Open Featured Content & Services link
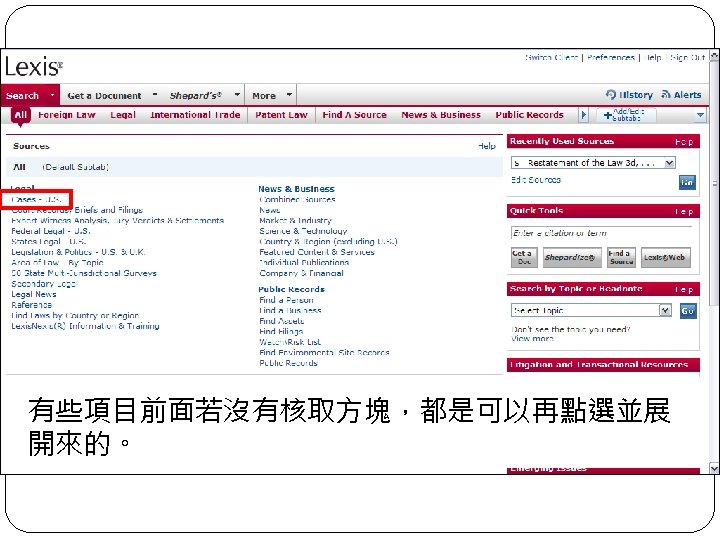 pos(317,252)
